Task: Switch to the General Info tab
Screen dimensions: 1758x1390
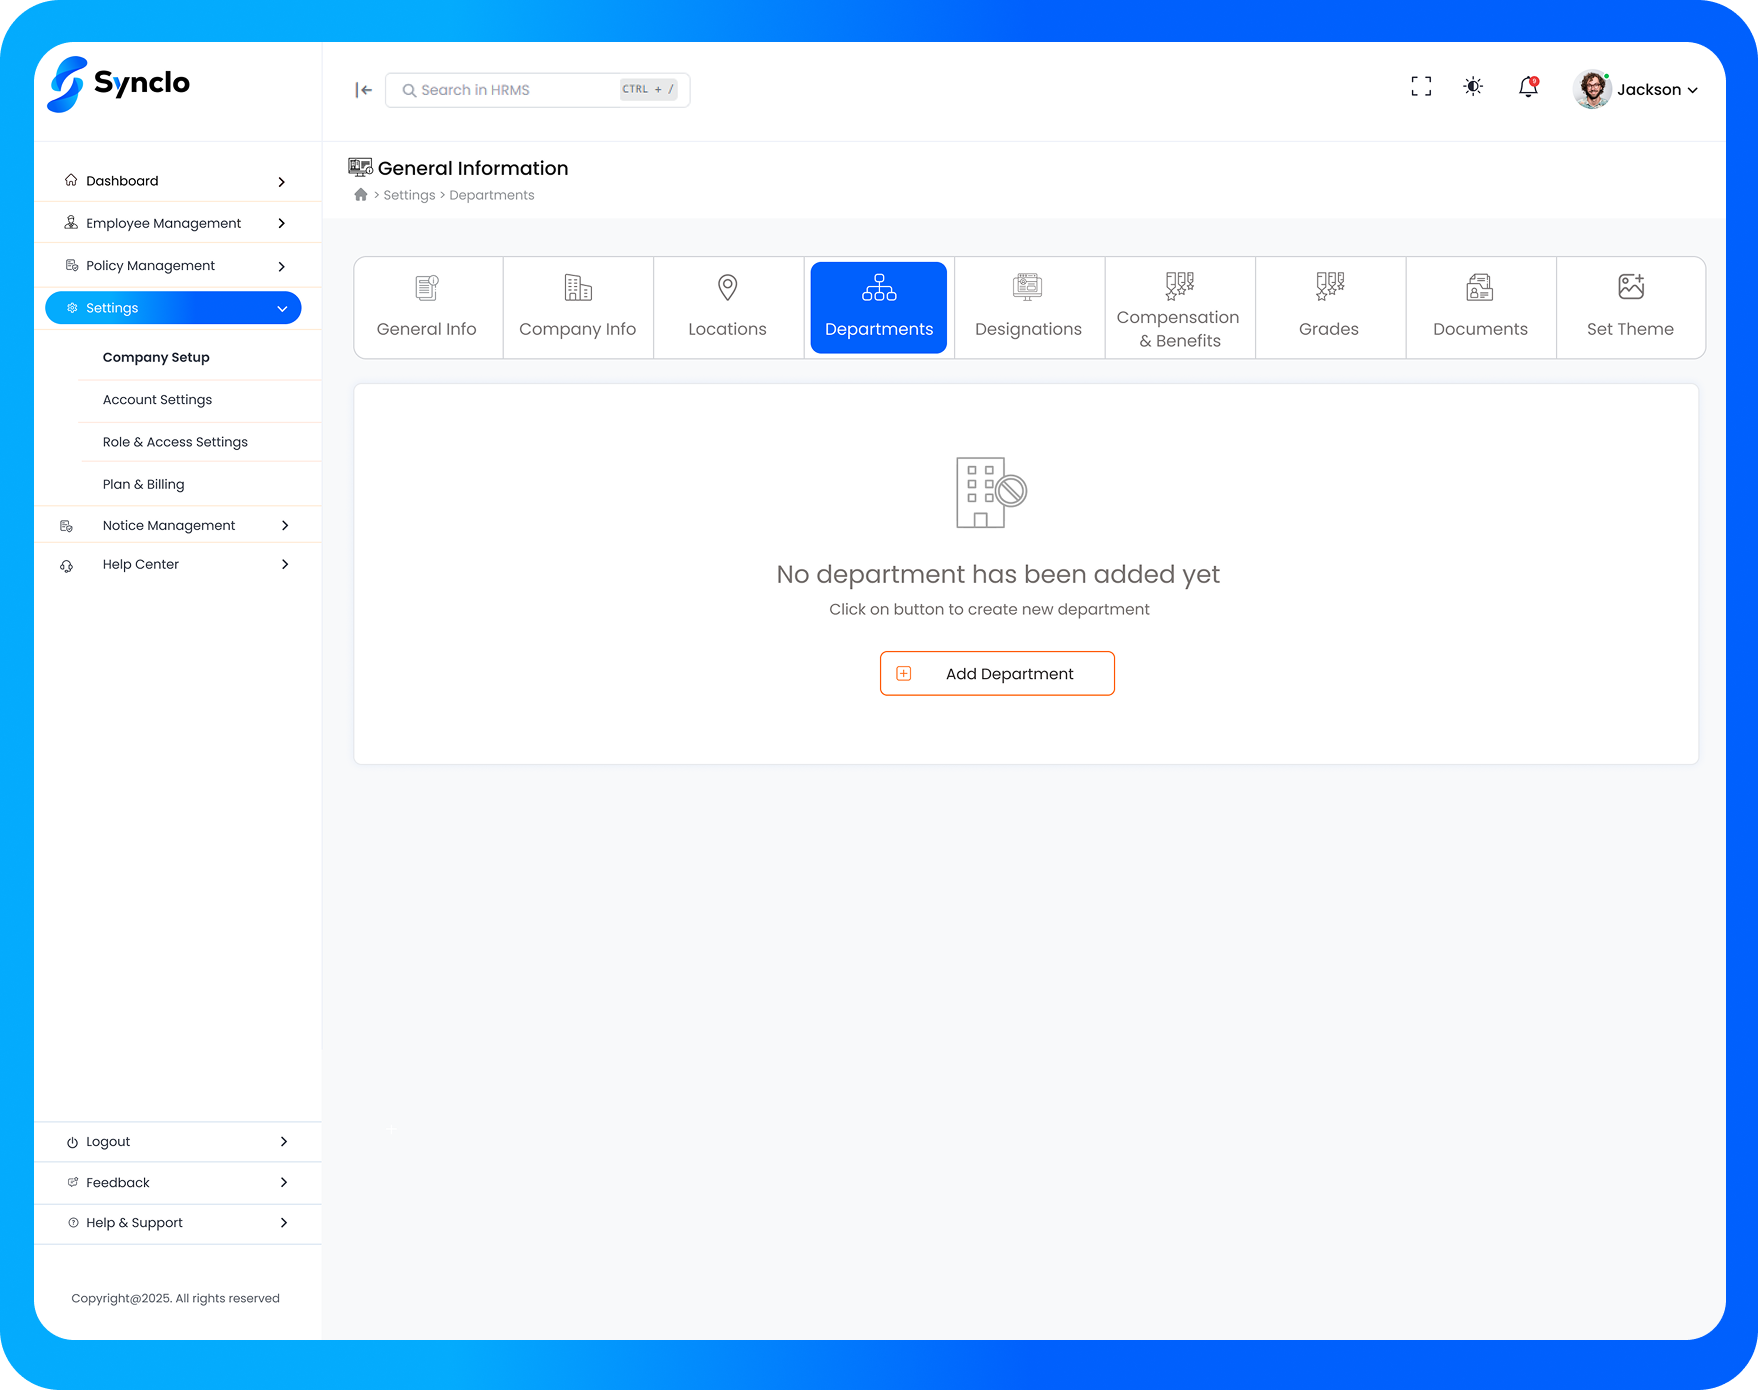Action: tap(427, 308)
